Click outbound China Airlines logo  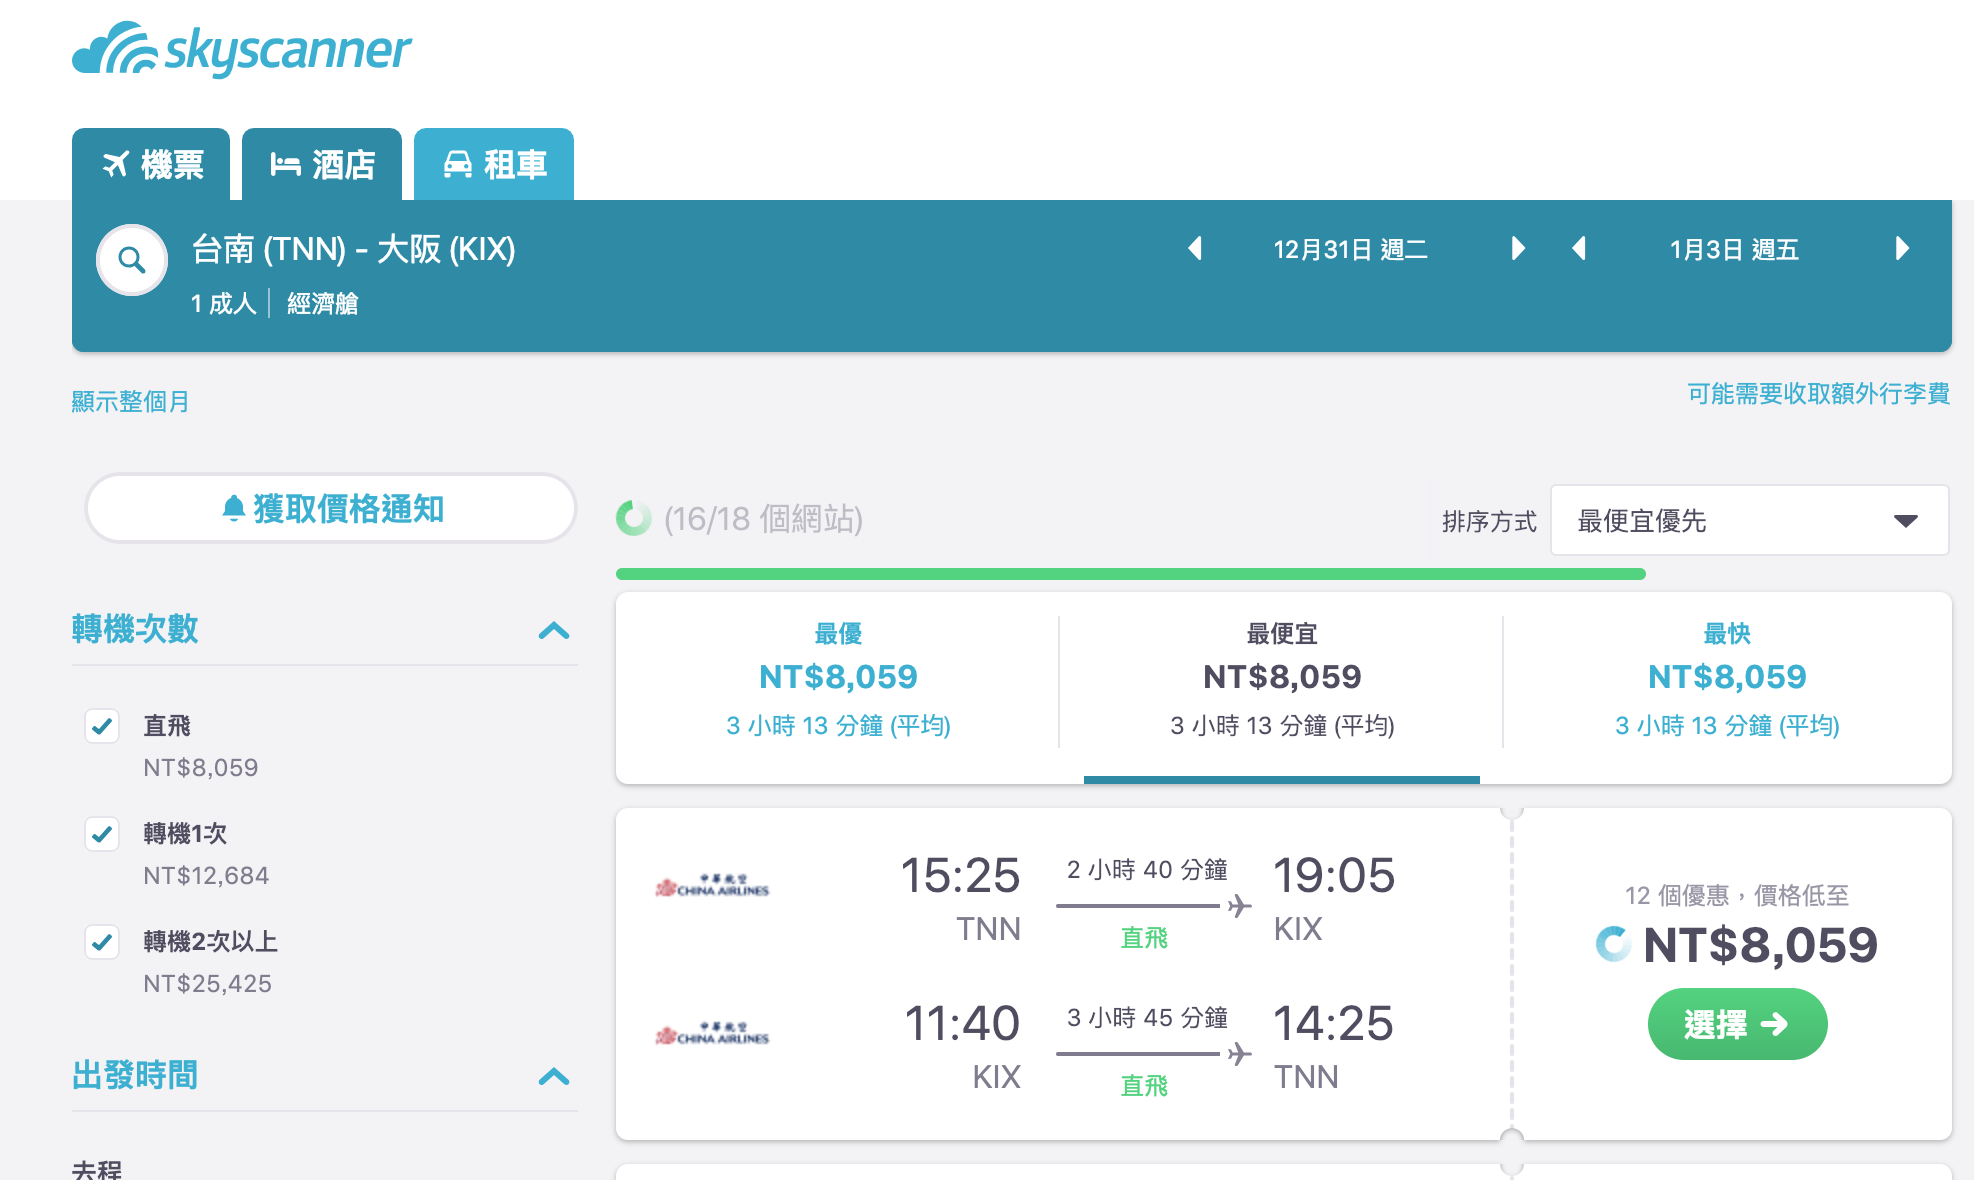point(712,886)
